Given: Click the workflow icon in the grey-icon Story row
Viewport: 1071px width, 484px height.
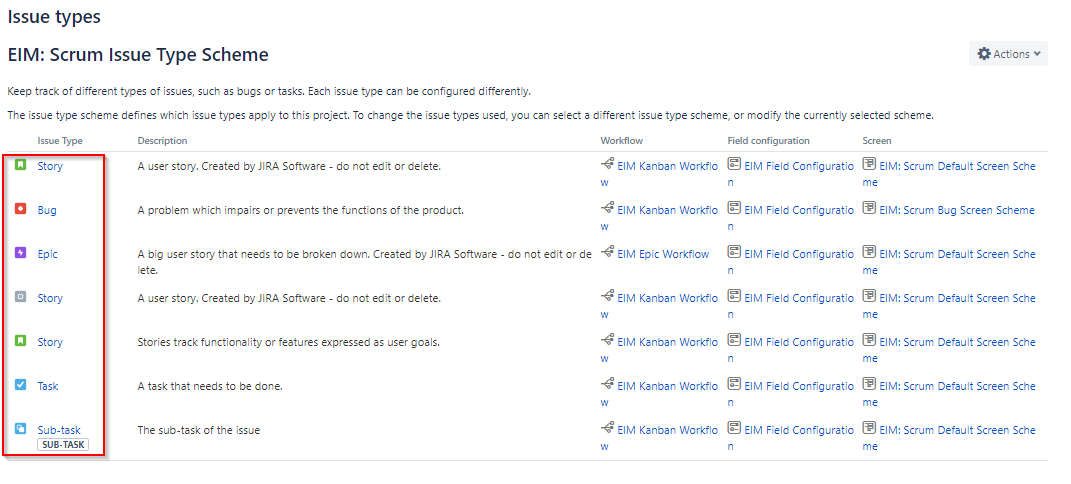Looking at the screenshot, I should coord(607,297).
